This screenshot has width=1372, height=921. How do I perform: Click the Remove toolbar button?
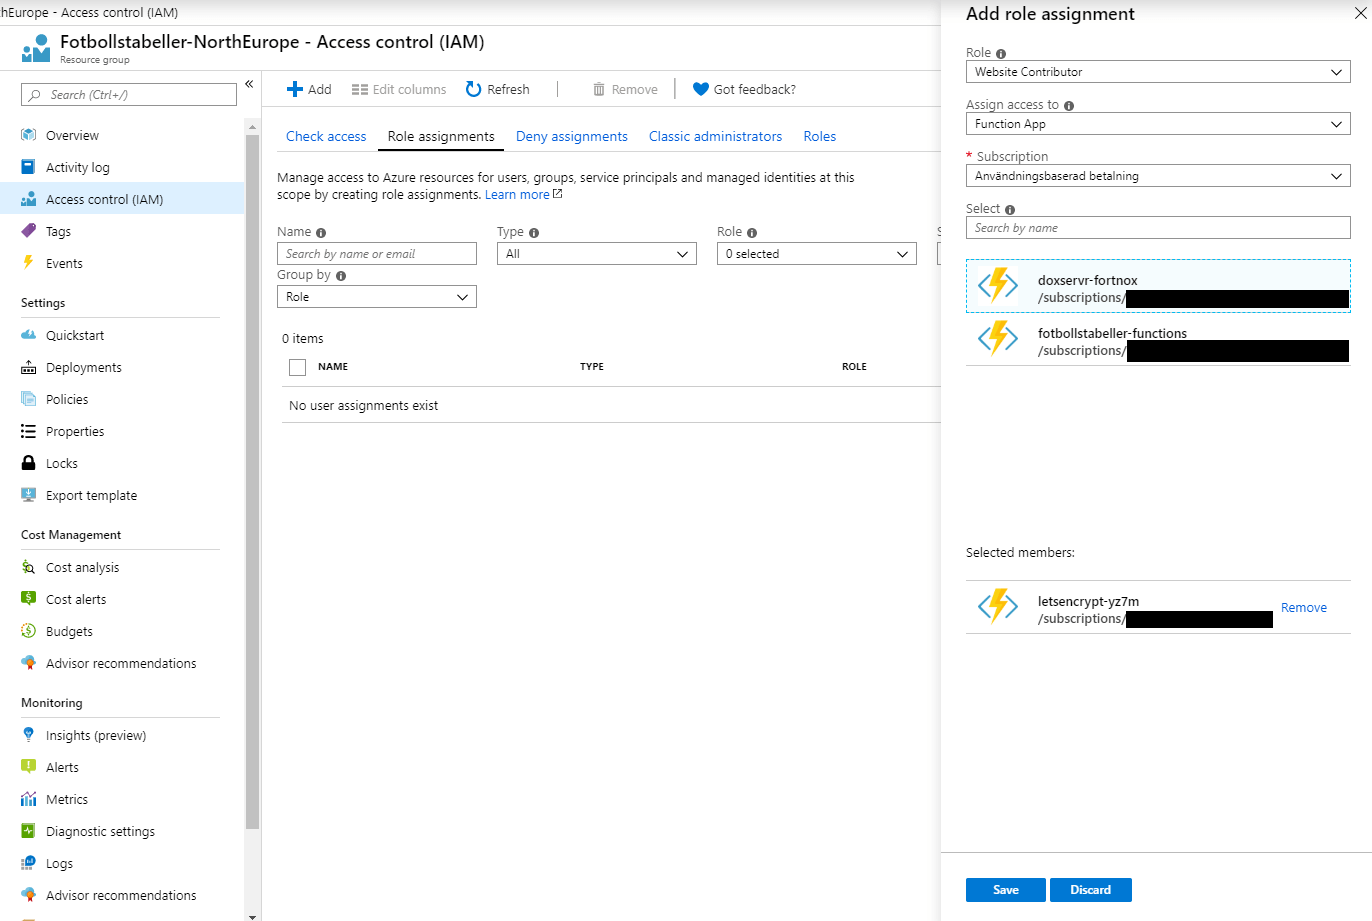click(625, 89)
